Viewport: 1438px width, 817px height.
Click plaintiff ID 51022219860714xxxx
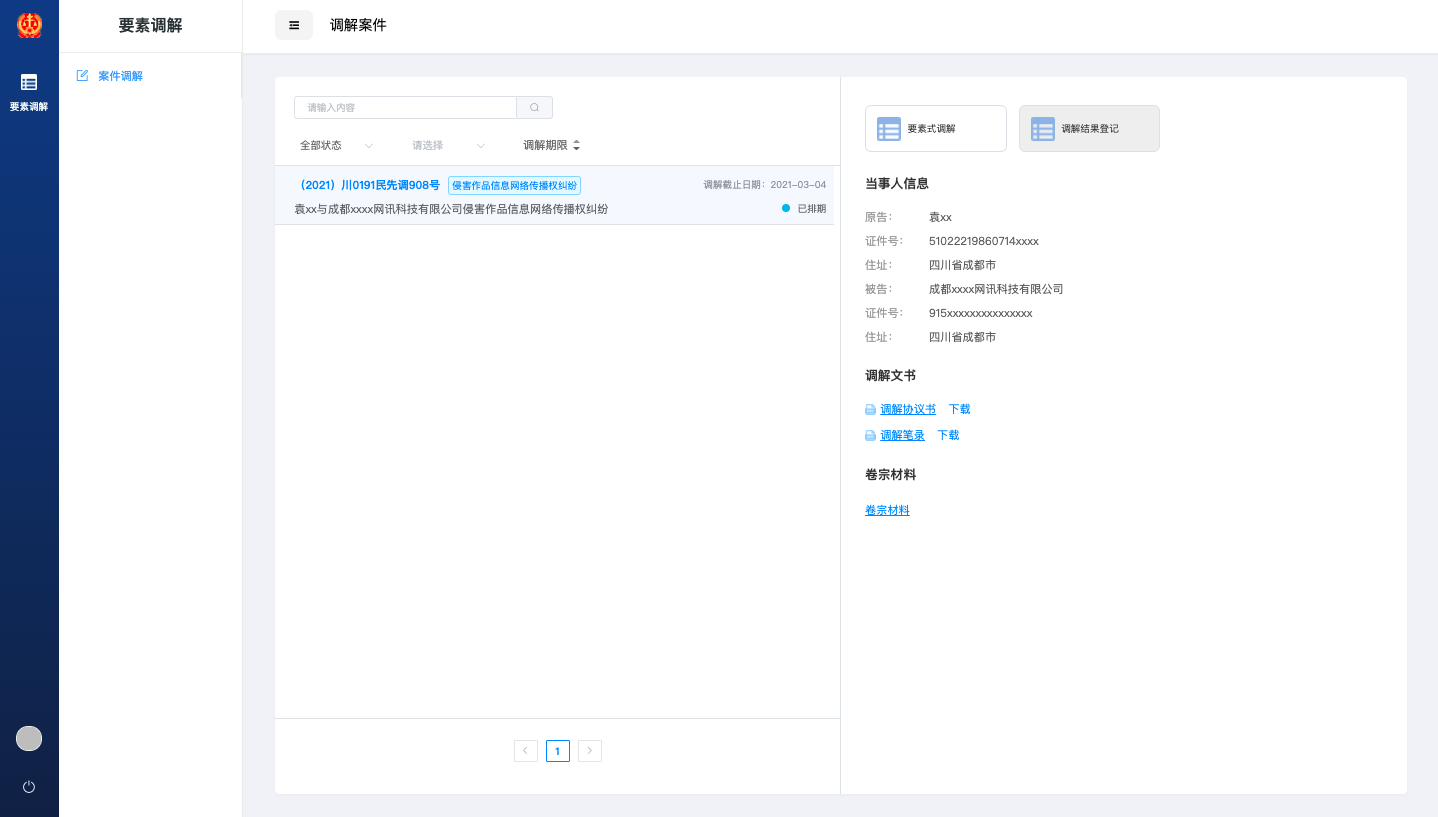(x=984, y=241)
